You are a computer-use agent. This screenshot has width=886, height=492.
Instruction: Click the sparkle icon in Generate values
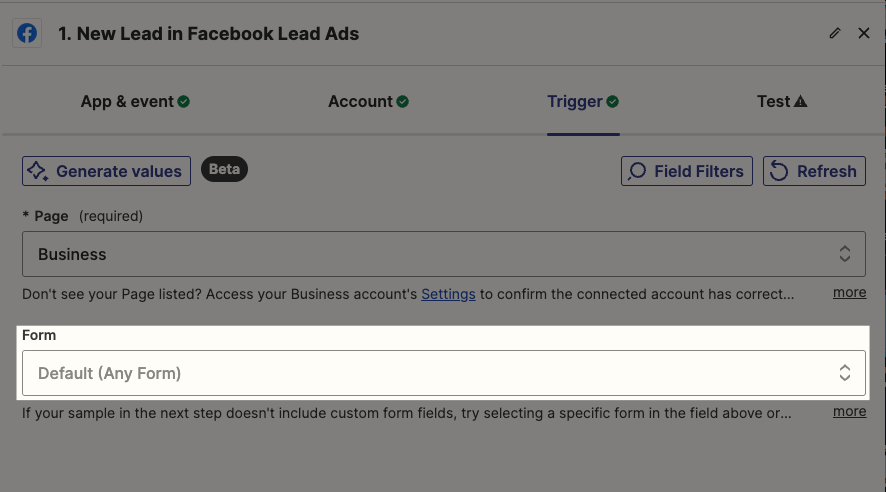(38, 171)
